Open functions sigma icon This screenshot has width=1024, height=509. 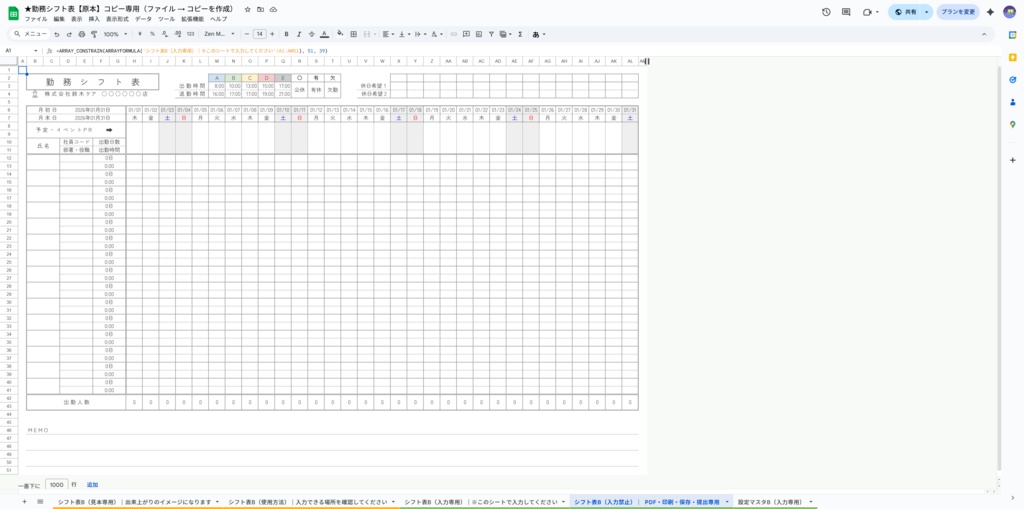pos(520,34)
